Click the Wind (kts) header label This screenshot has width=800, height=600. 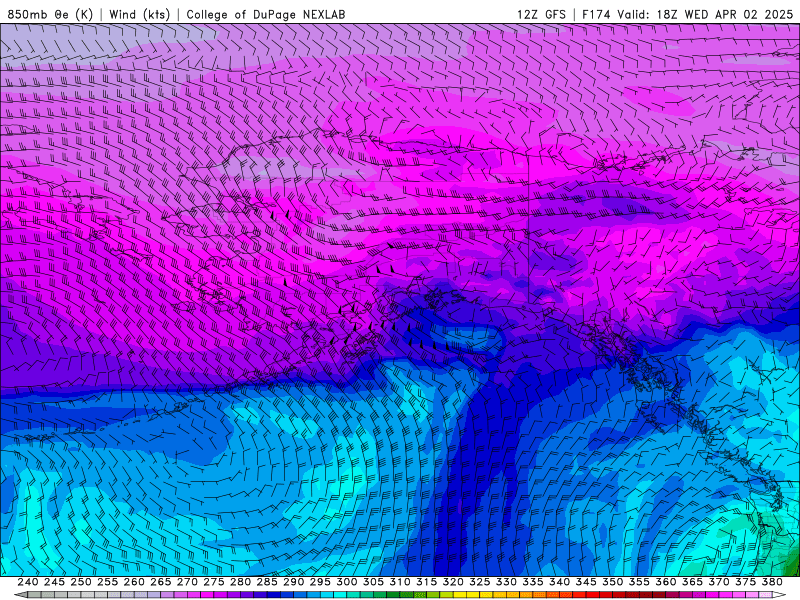(x=140, y=14)
